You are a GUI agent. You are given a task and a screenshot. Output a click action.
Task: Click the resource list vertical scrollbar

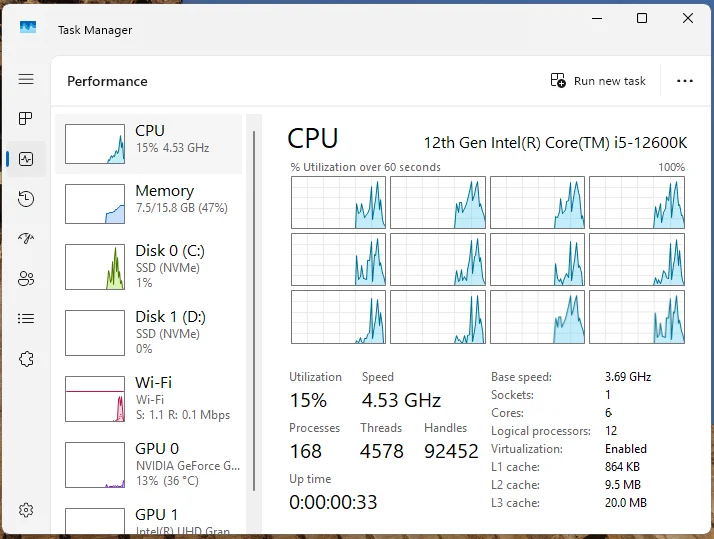pos(254,311)
